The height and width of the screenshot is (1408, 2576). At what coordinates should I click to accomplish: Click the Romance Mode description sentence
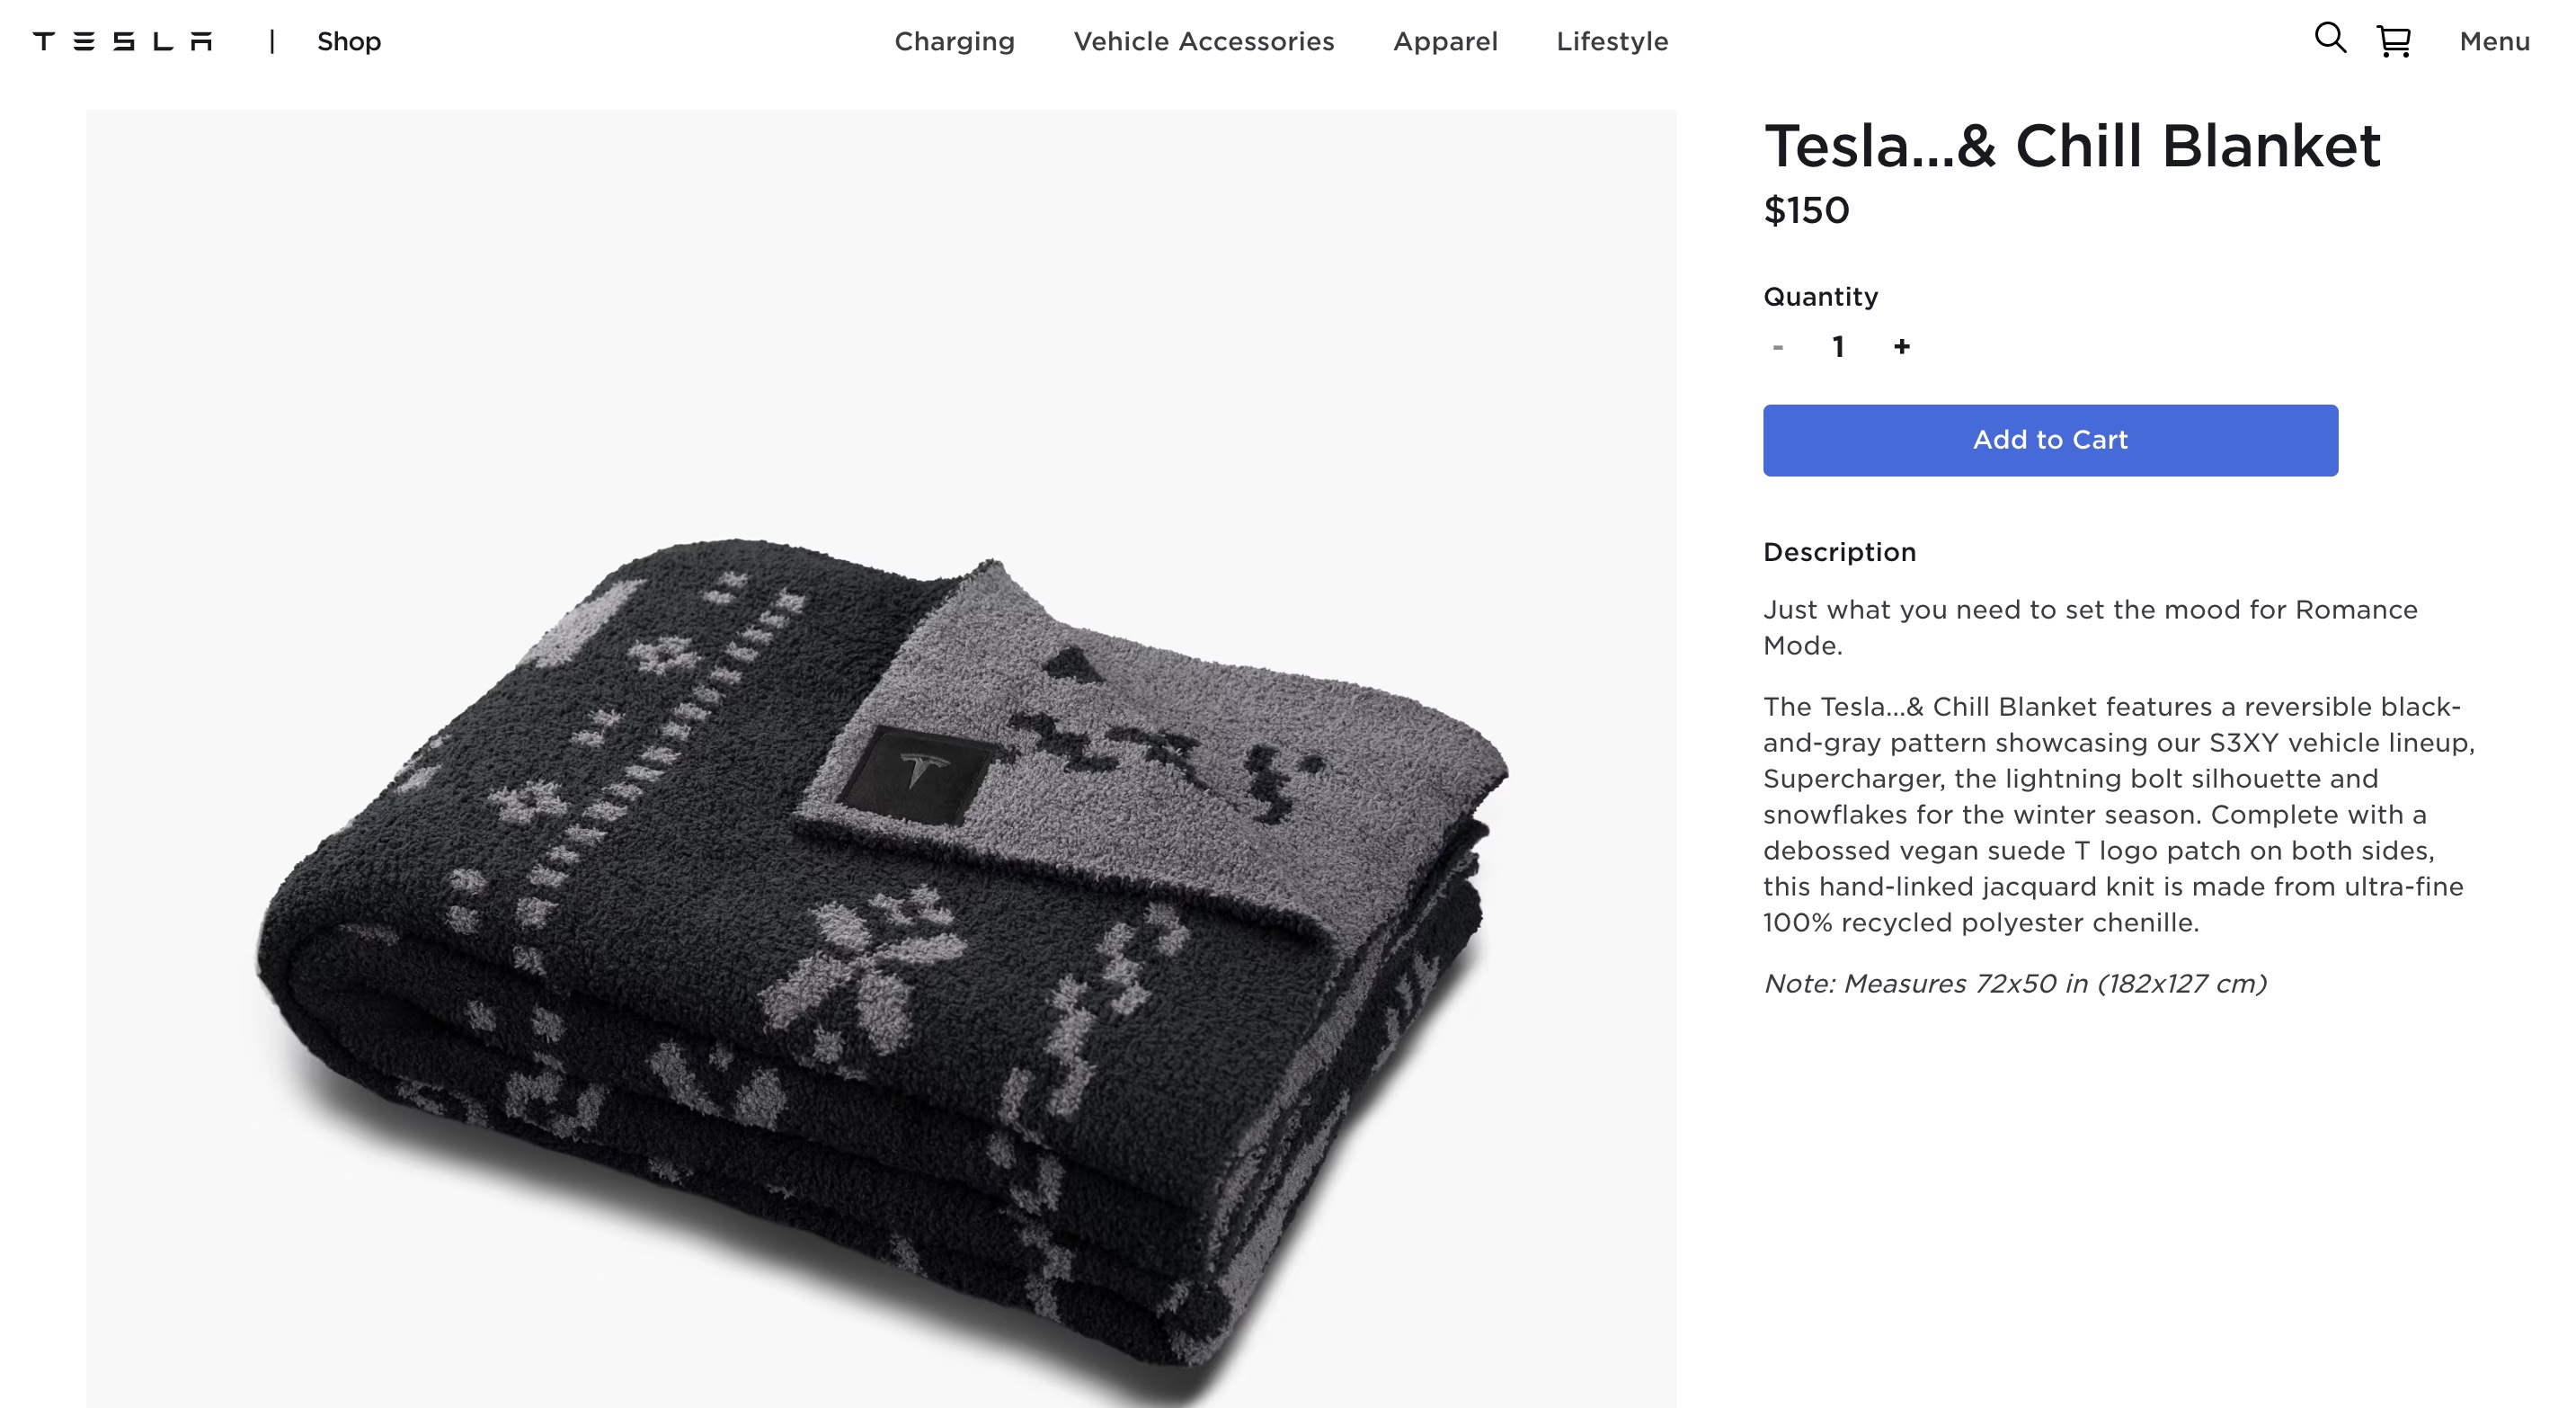2090,627
